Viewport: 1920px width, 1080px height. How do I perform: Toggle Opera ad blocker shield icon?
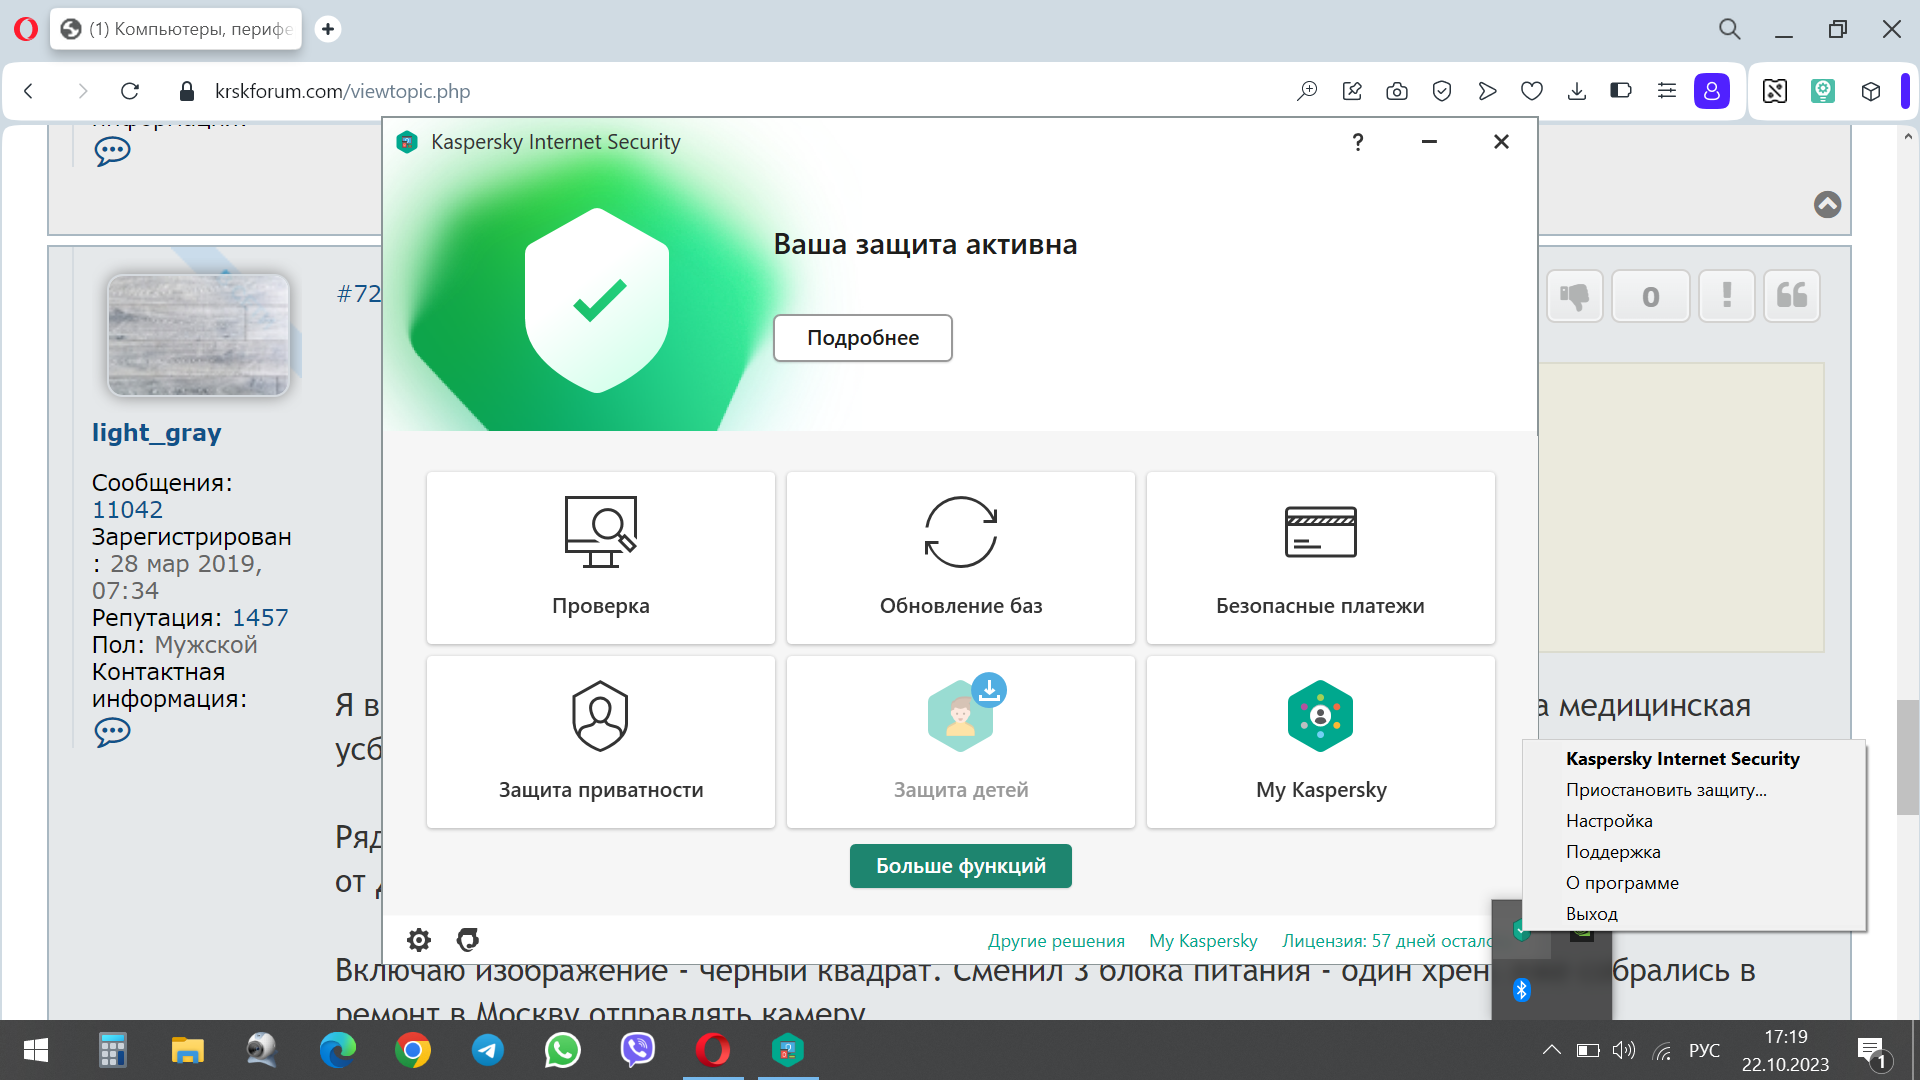coord(1441,91)
